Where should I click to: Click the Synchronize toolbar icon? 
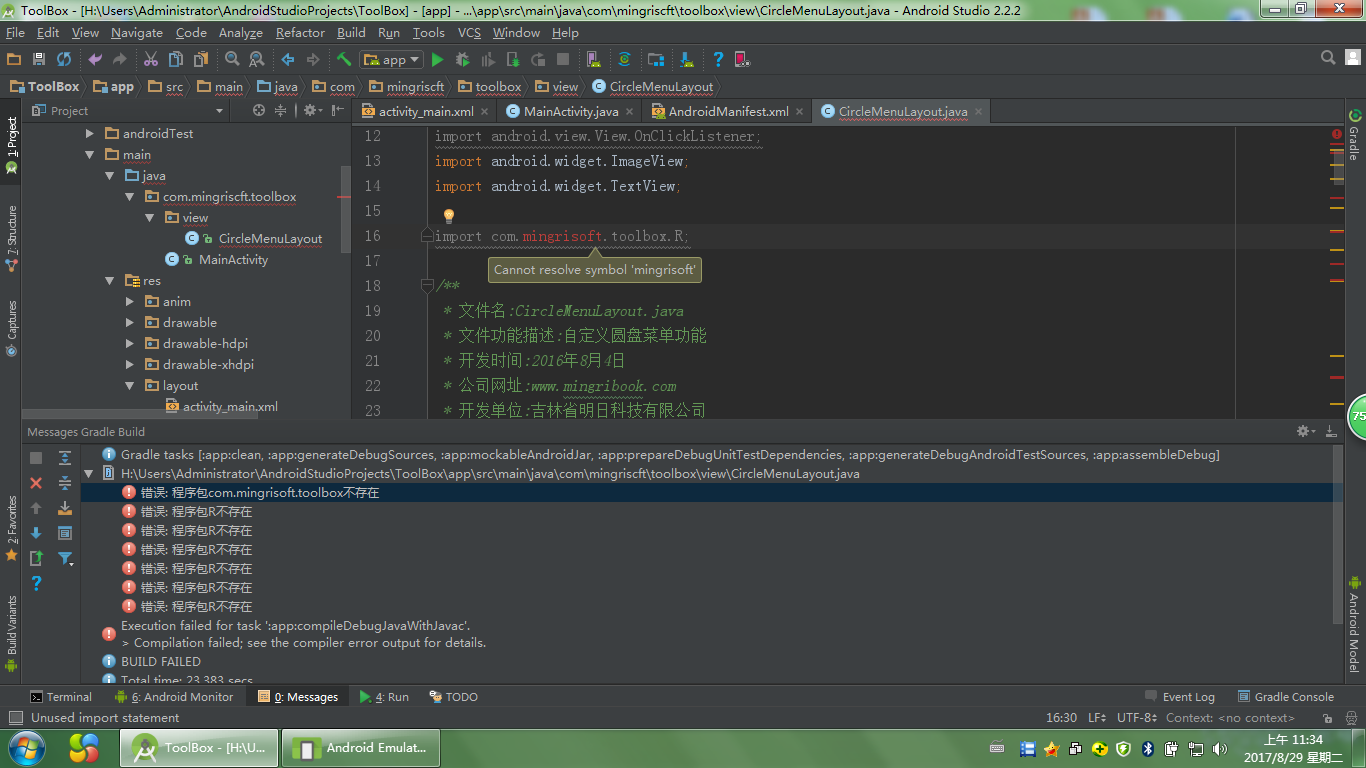tap(64, 60)
